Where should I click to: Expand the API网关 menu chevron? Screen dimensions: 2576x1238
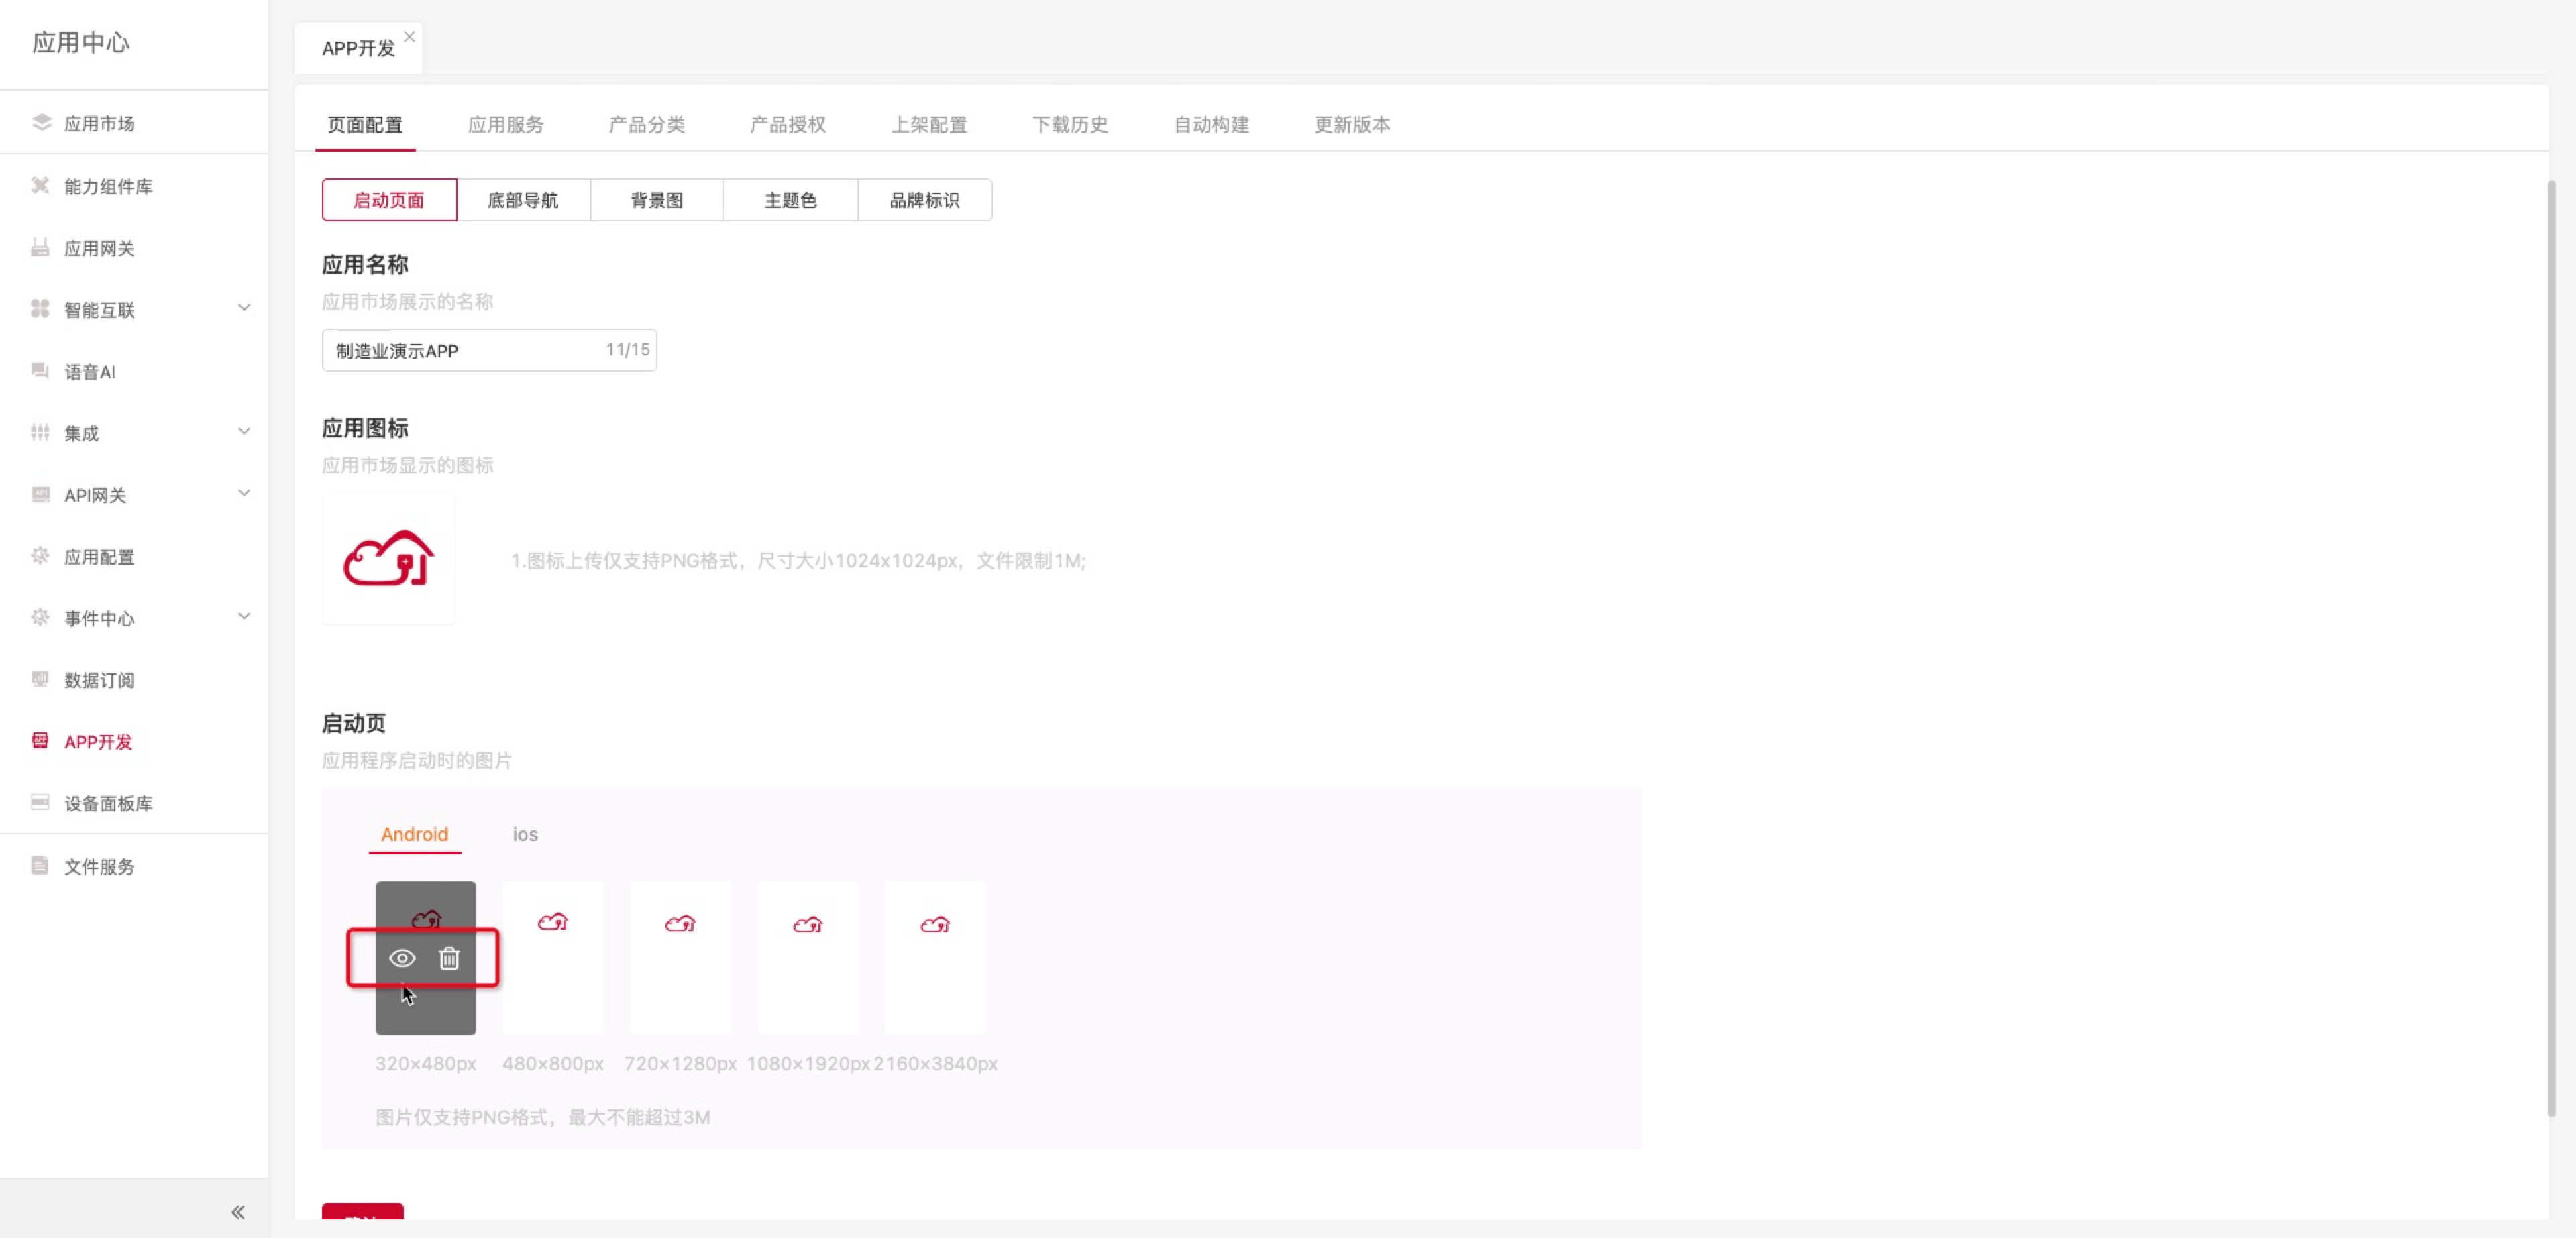pos(244,493)
